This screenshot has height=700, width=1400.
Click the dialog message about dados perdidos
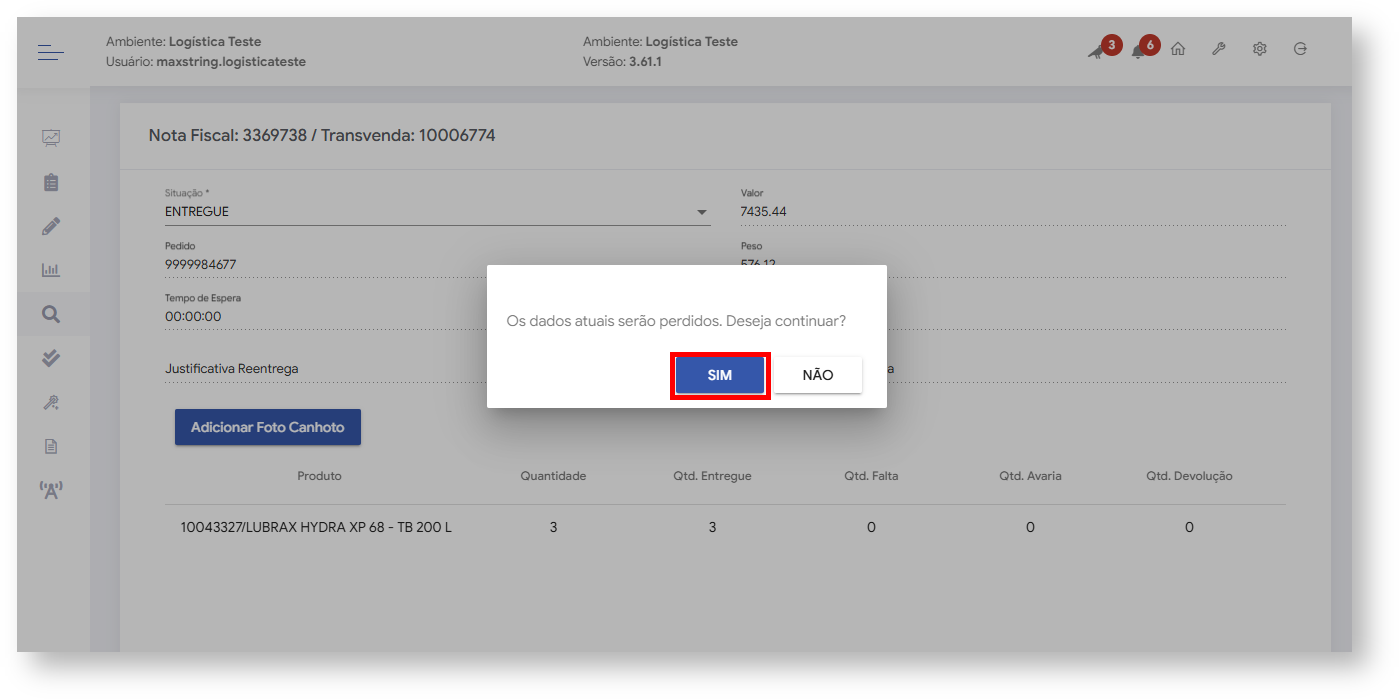(676, 321)
